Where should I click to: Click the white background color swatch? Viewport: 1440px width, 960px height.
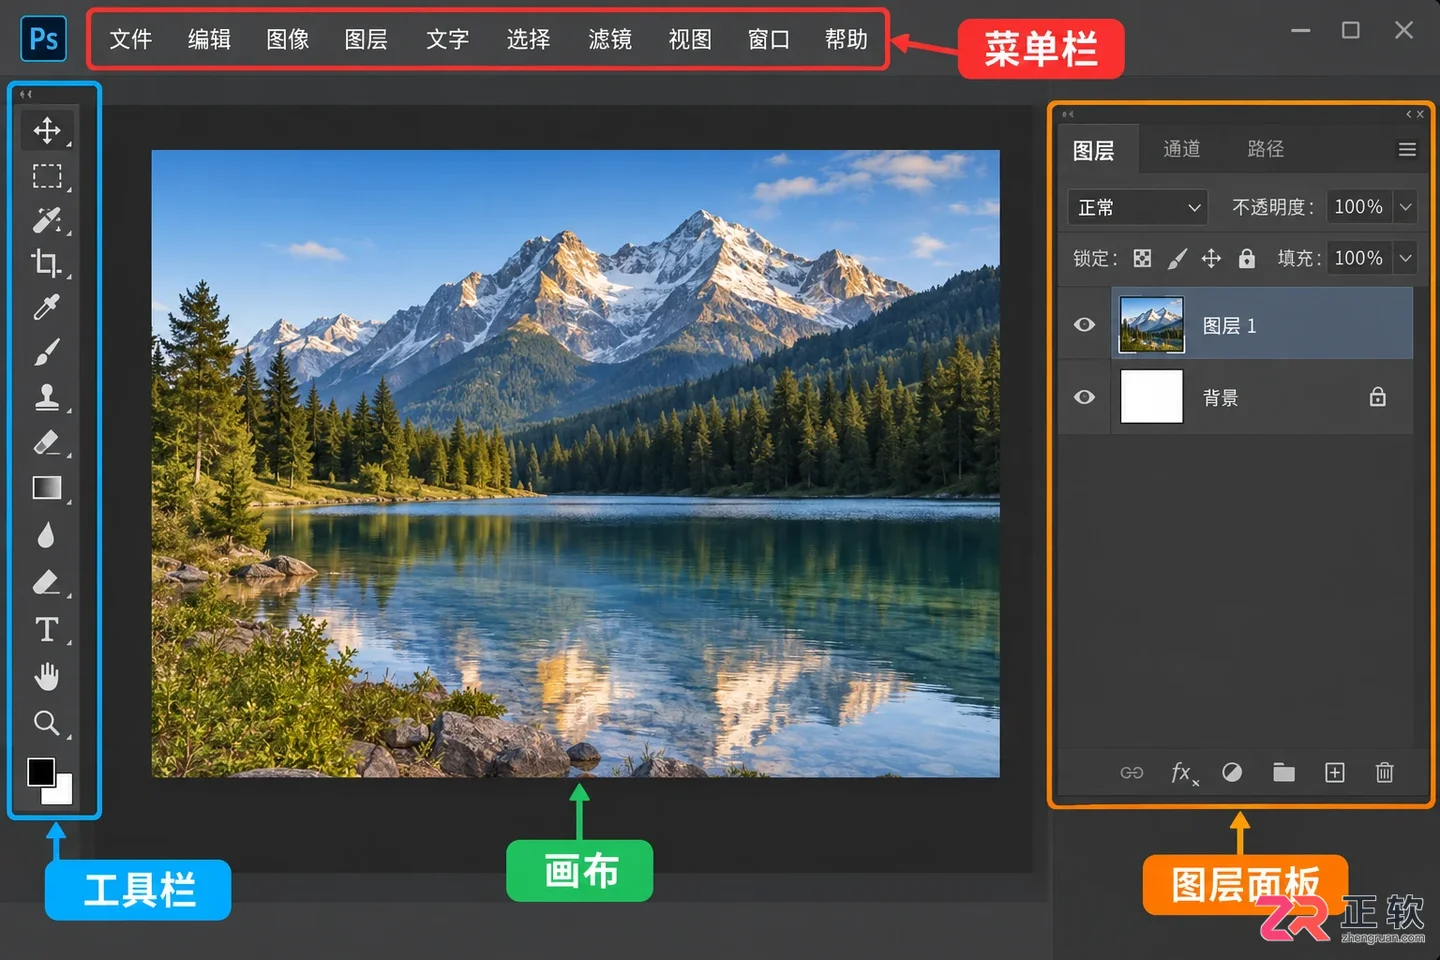coord(61,792)
